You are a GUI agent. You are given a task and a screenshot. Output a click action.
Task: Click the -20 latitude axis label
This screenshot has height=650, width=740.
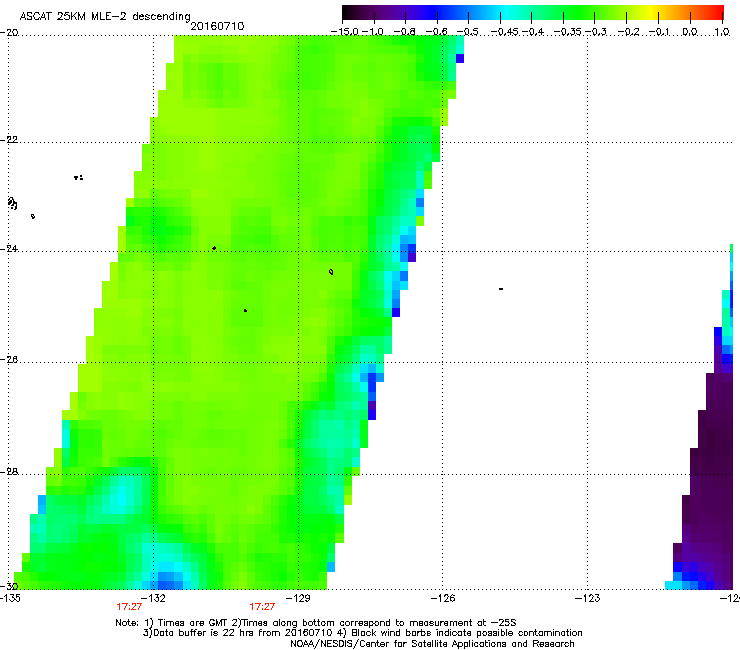[x=9, y=32]
